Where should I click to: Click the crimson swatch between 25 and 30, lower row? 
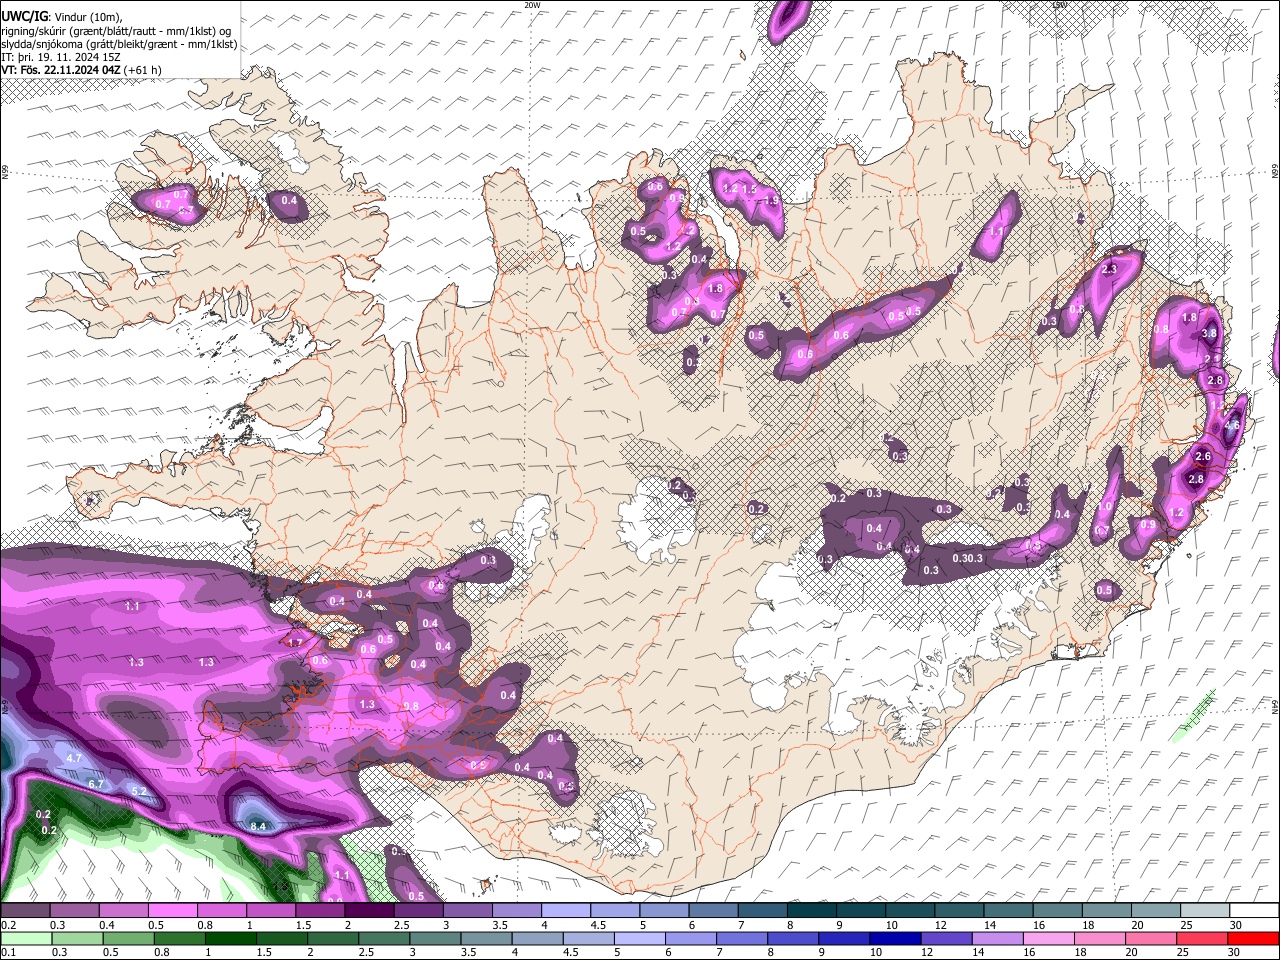coord(1201,938)
